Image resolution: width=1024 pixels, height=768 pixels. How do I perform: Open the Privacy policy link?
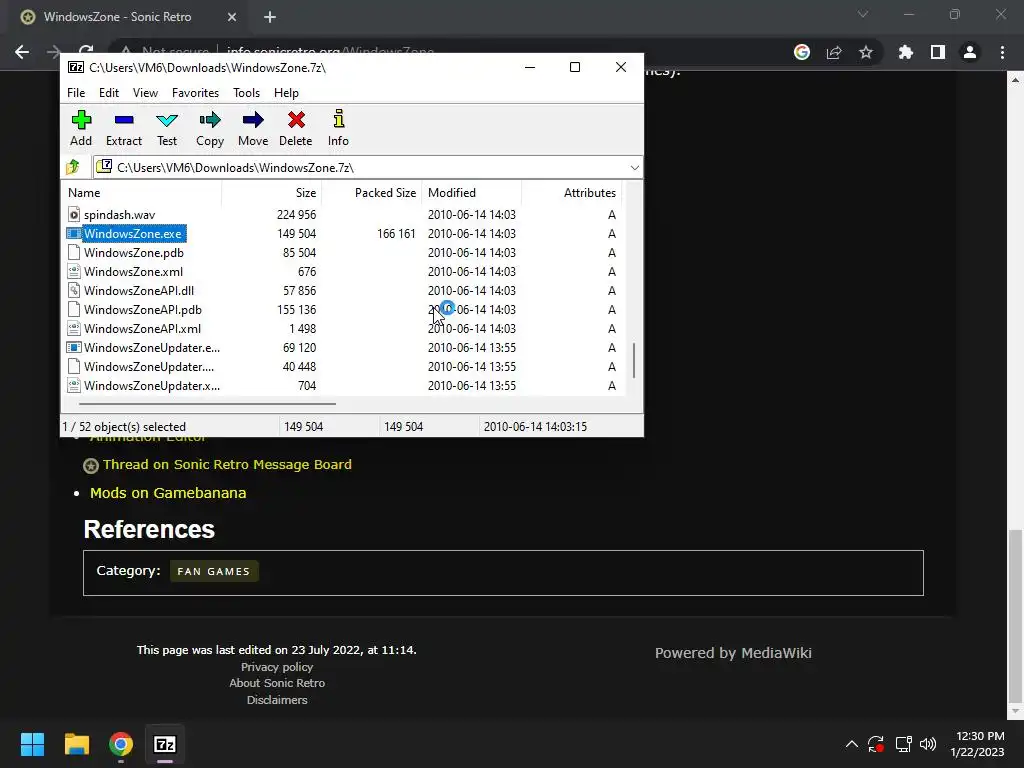[277, 667]
